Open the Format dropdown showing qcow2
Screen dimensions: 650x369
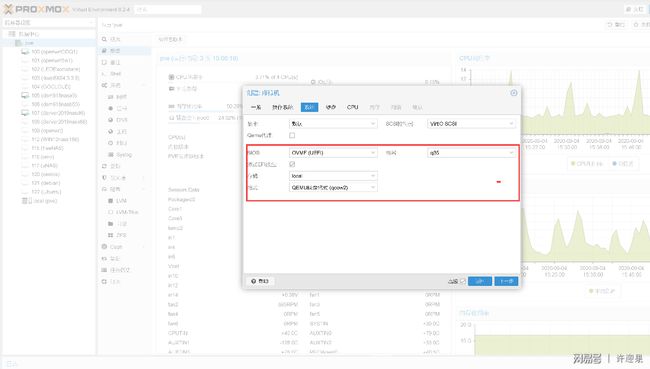333,187
